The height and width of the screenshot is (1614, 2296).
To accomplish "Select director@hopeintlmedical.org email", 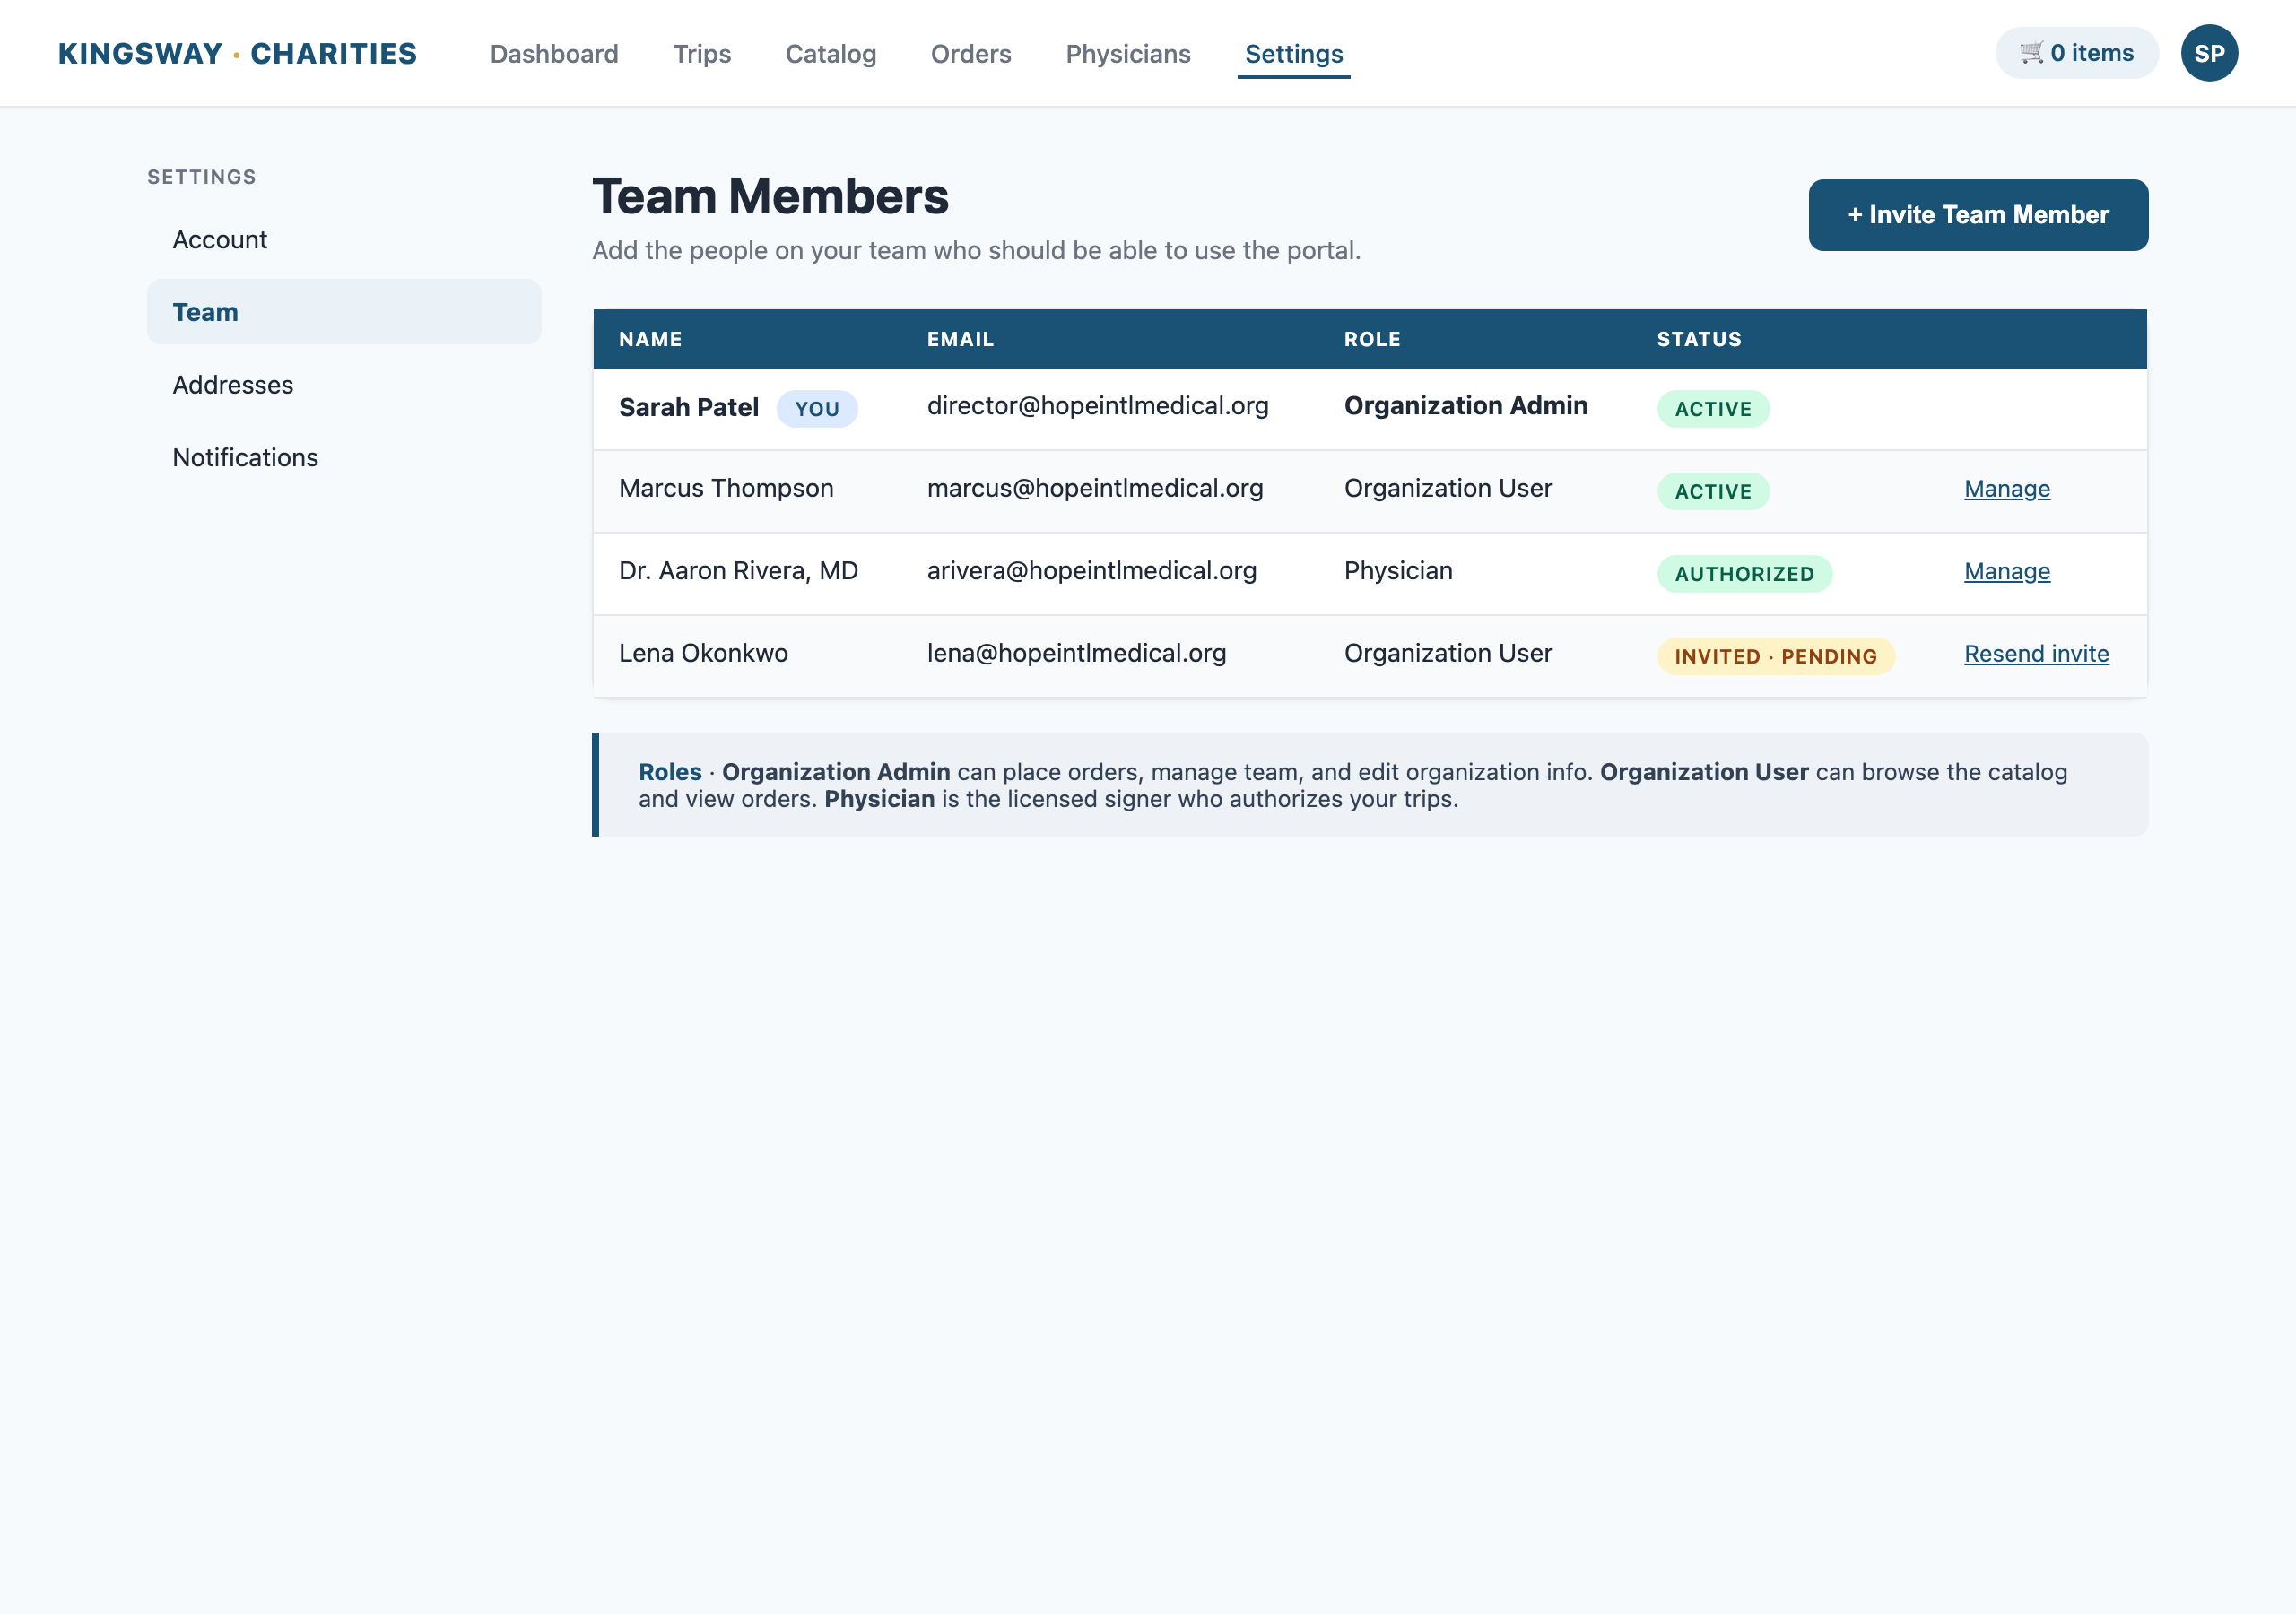I will point(1098,406).
